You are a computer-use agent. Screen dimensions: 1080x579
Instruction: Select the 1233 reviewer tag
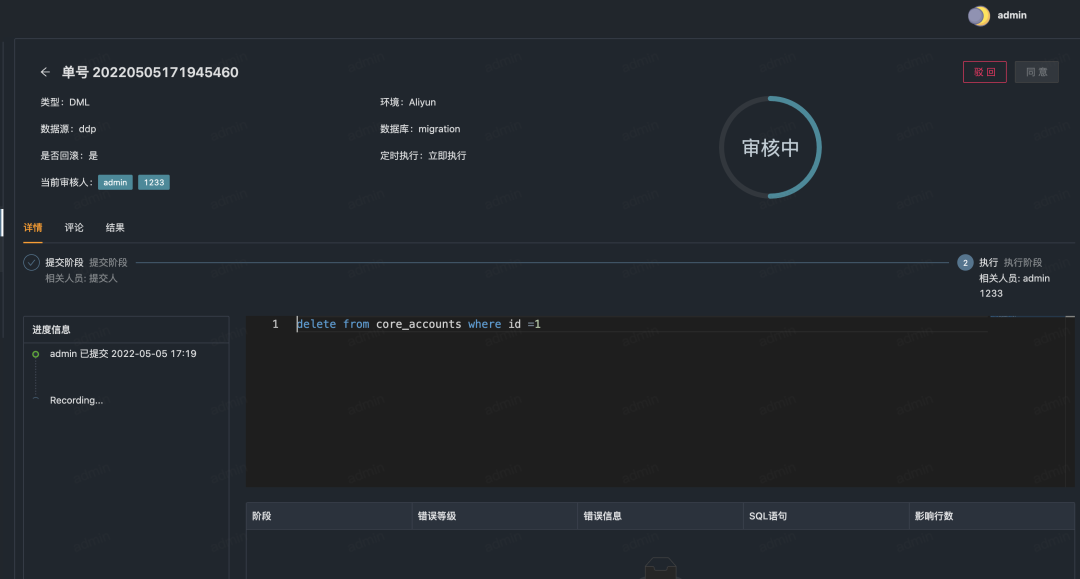[154, 182]
